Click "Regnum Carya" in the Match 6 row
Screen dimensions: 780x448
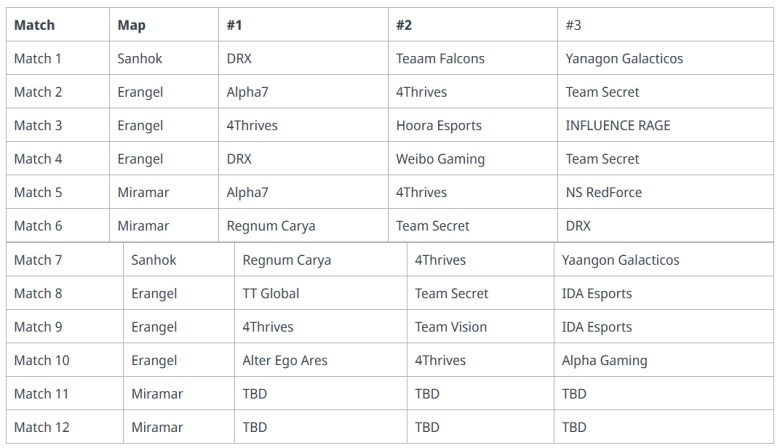click(x=271, y=226)
